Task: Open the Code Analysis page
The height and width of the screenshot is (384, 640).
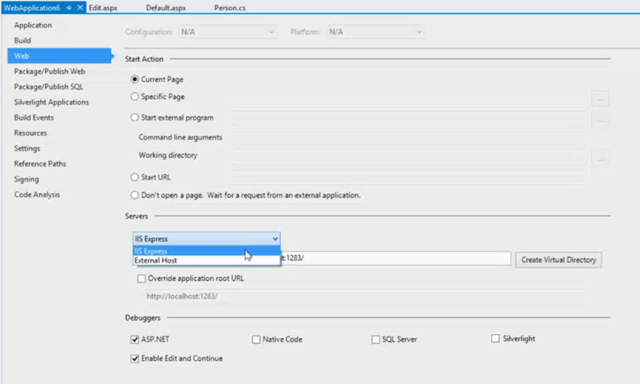Action: (37, 195)
